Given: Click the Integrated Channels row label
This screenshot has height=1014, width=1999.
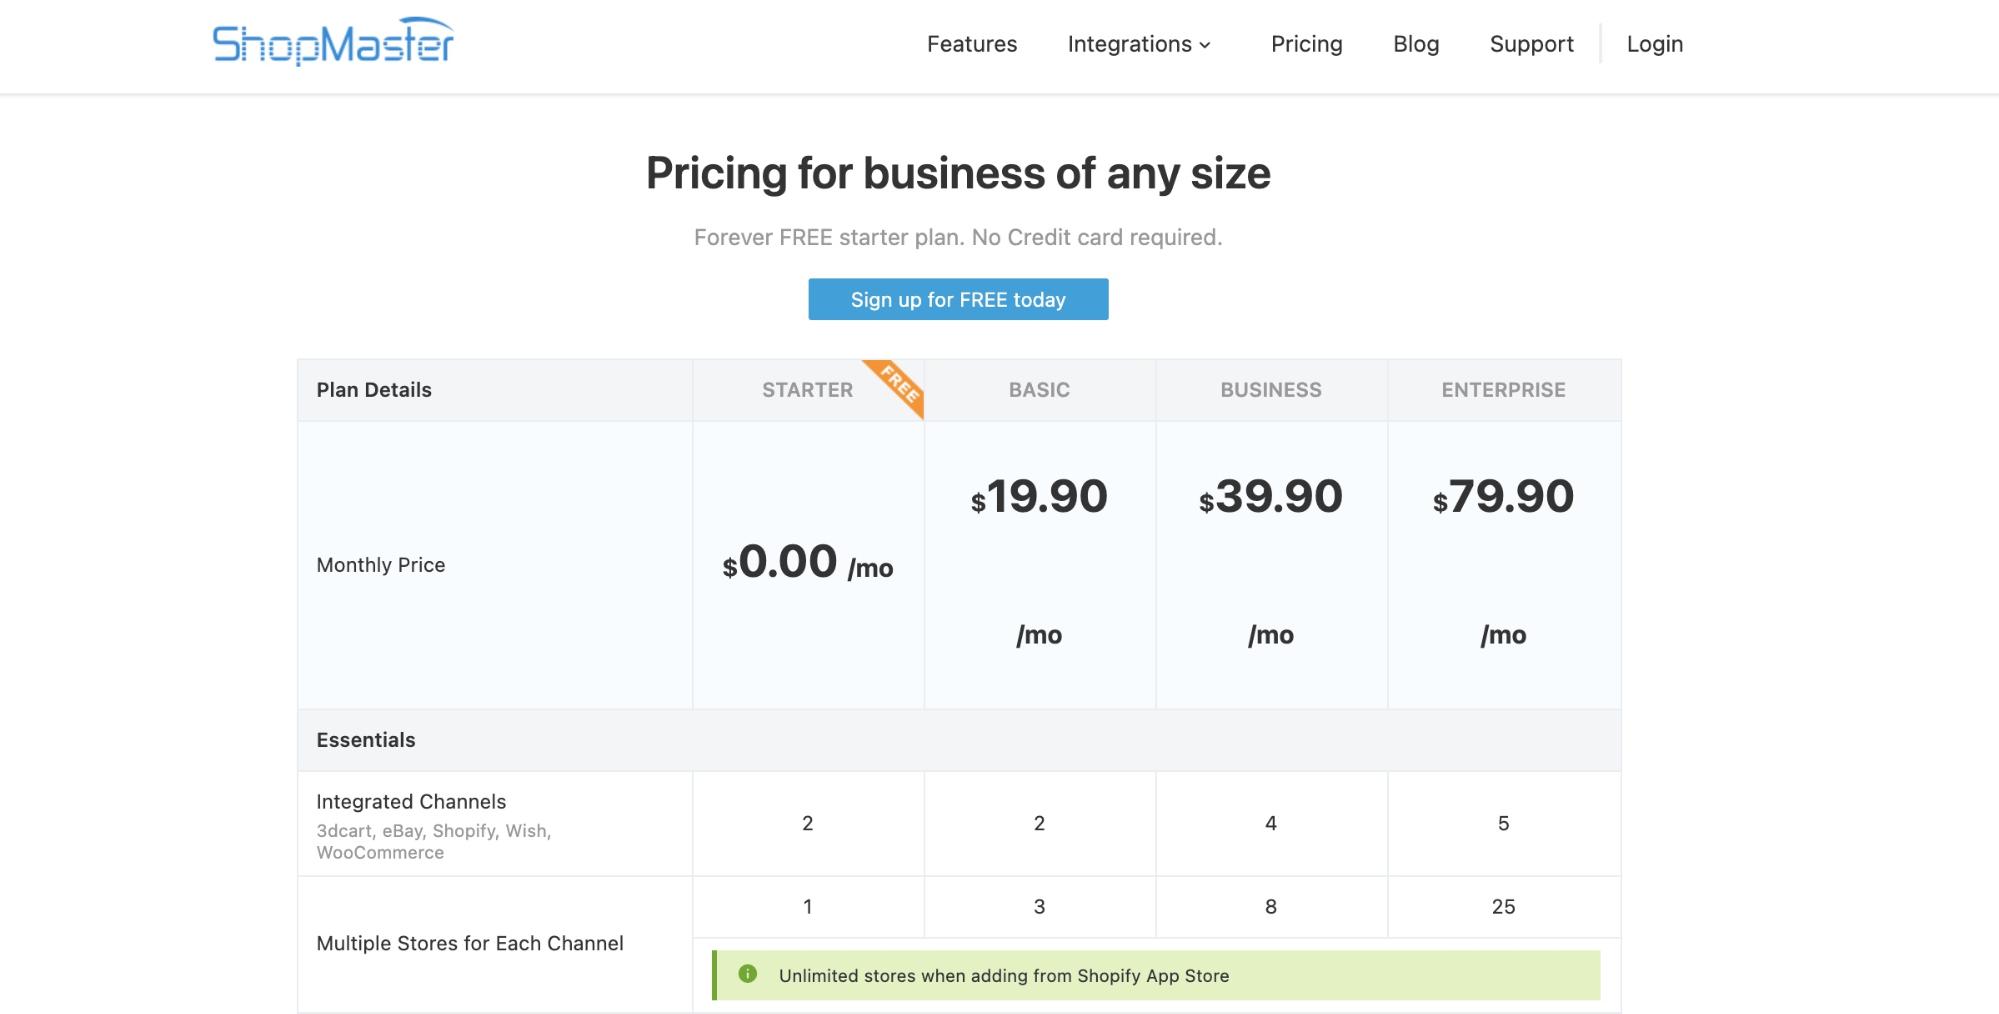Looking at the screenshot, I should (x=411, y=802).
